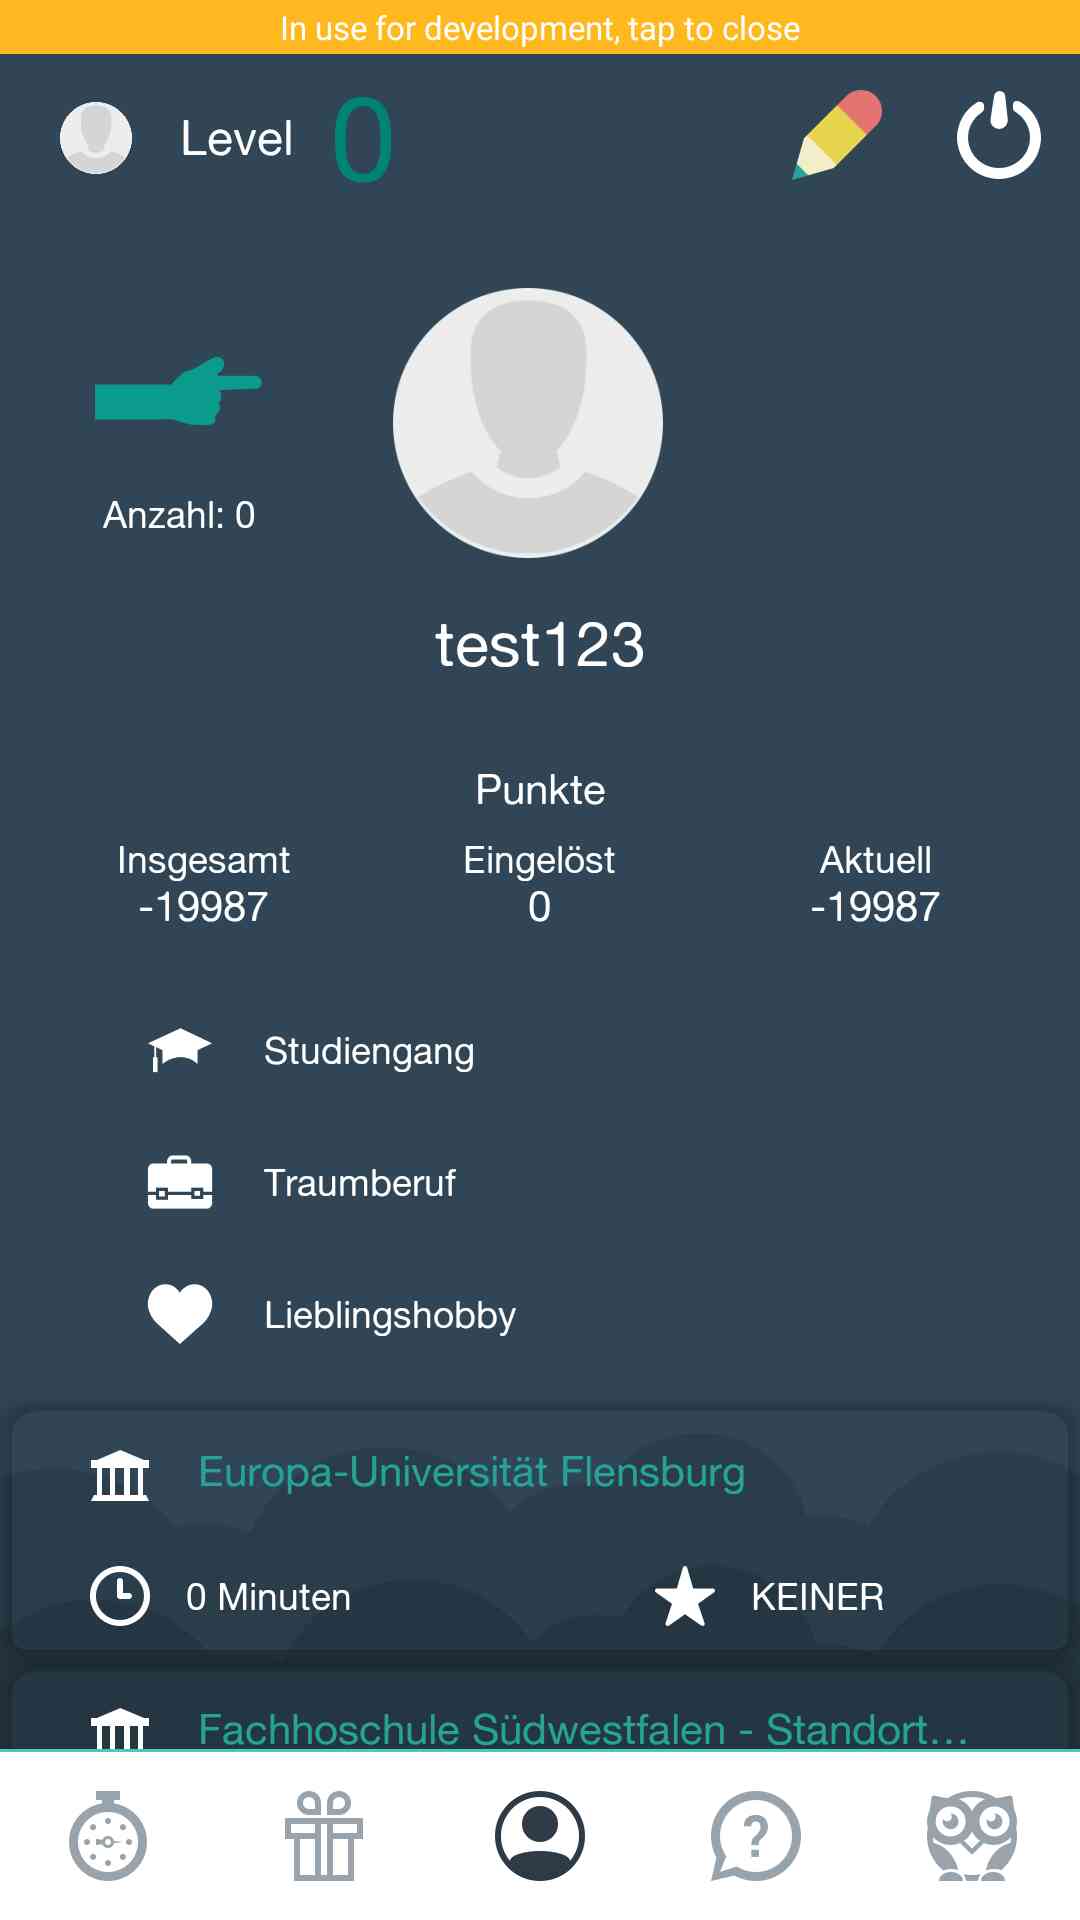Viewport: 1080px width, 1920px height.
Task: Tap the star KEINER badge icon
Action: click(685, 1597)
